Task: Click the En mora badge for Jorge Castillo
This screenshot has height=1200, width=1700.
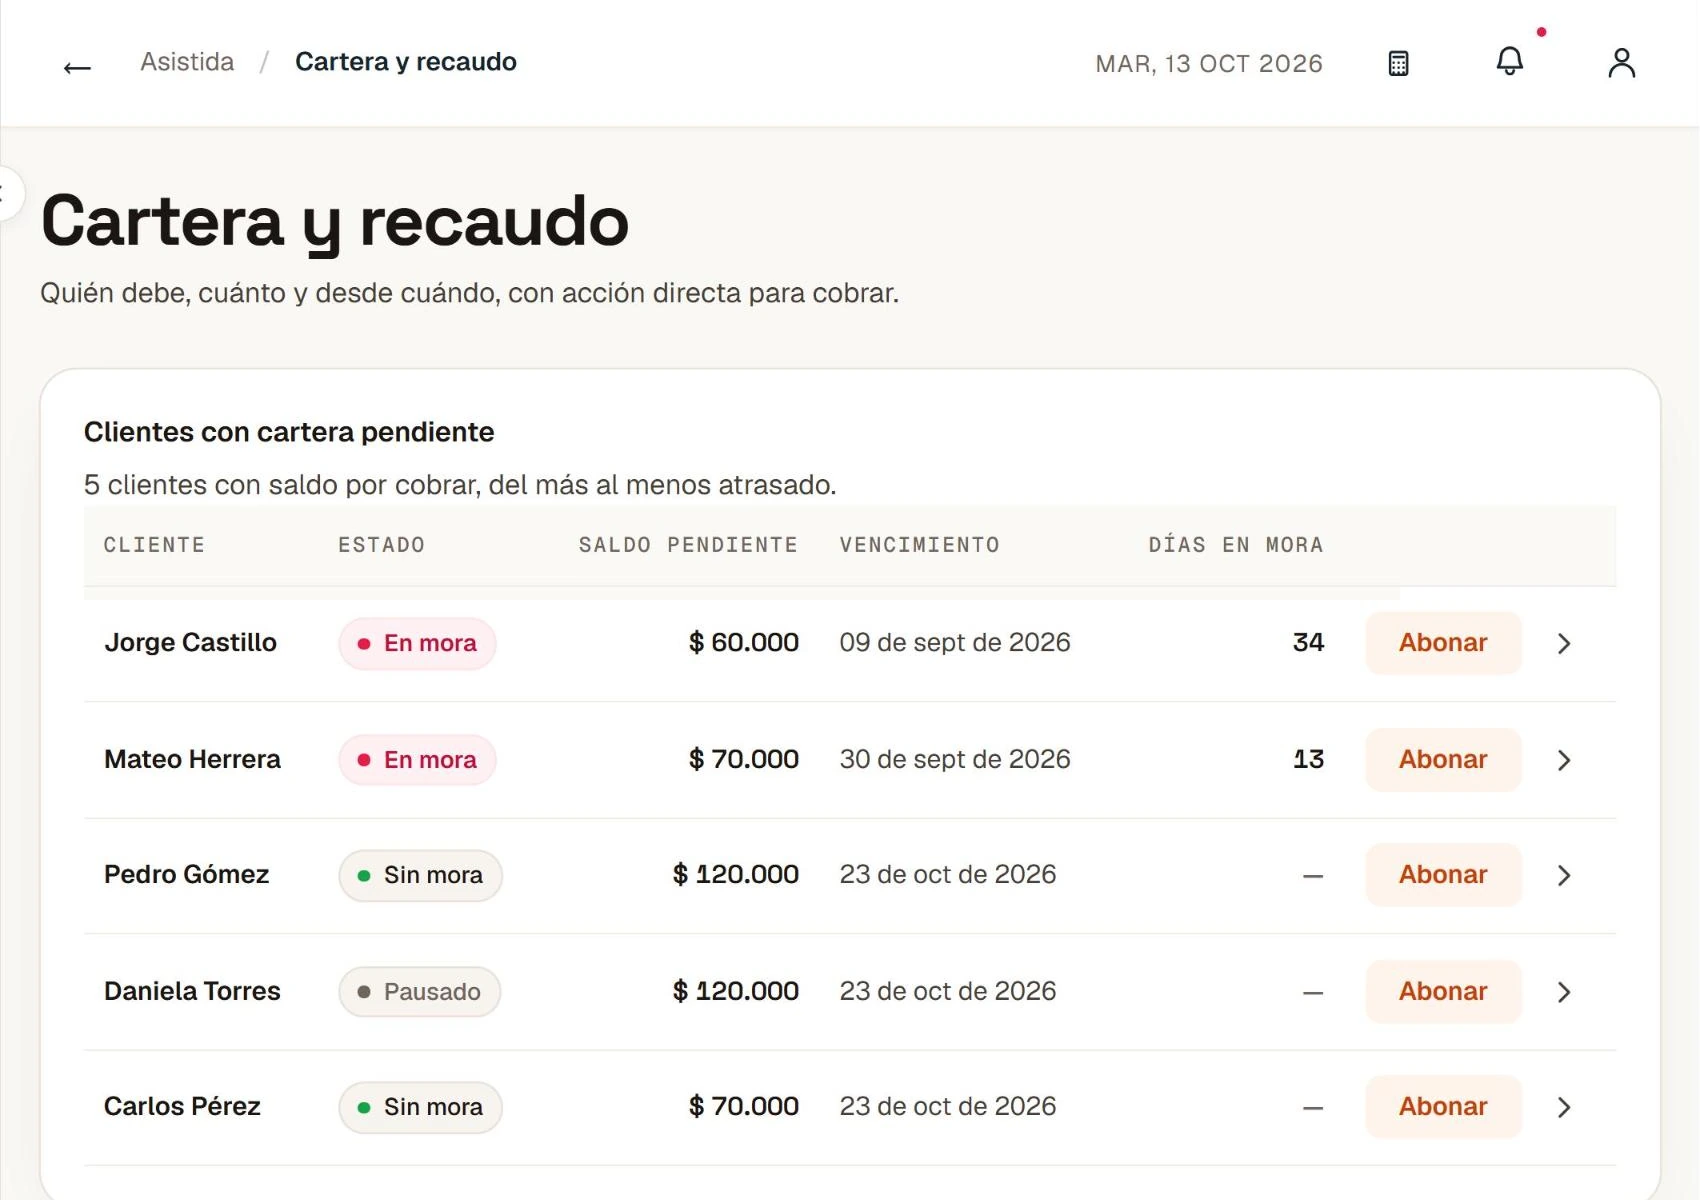Action: tap(417, 643)
